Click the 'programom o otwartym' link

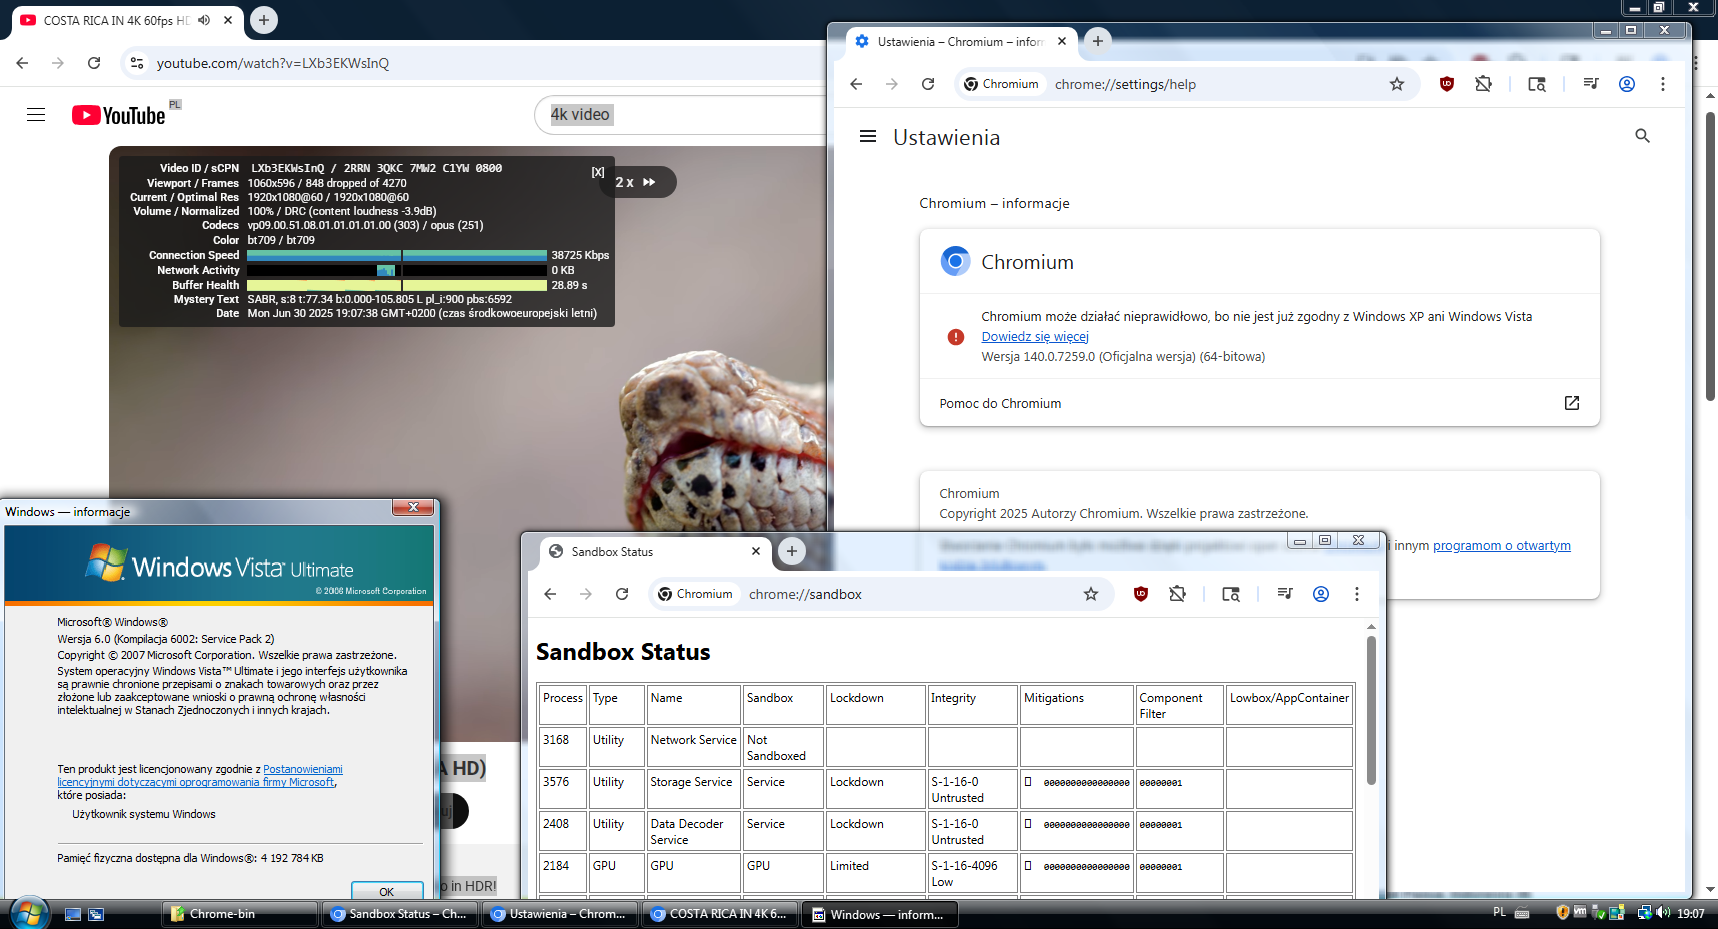click(x=1501, y=546)
